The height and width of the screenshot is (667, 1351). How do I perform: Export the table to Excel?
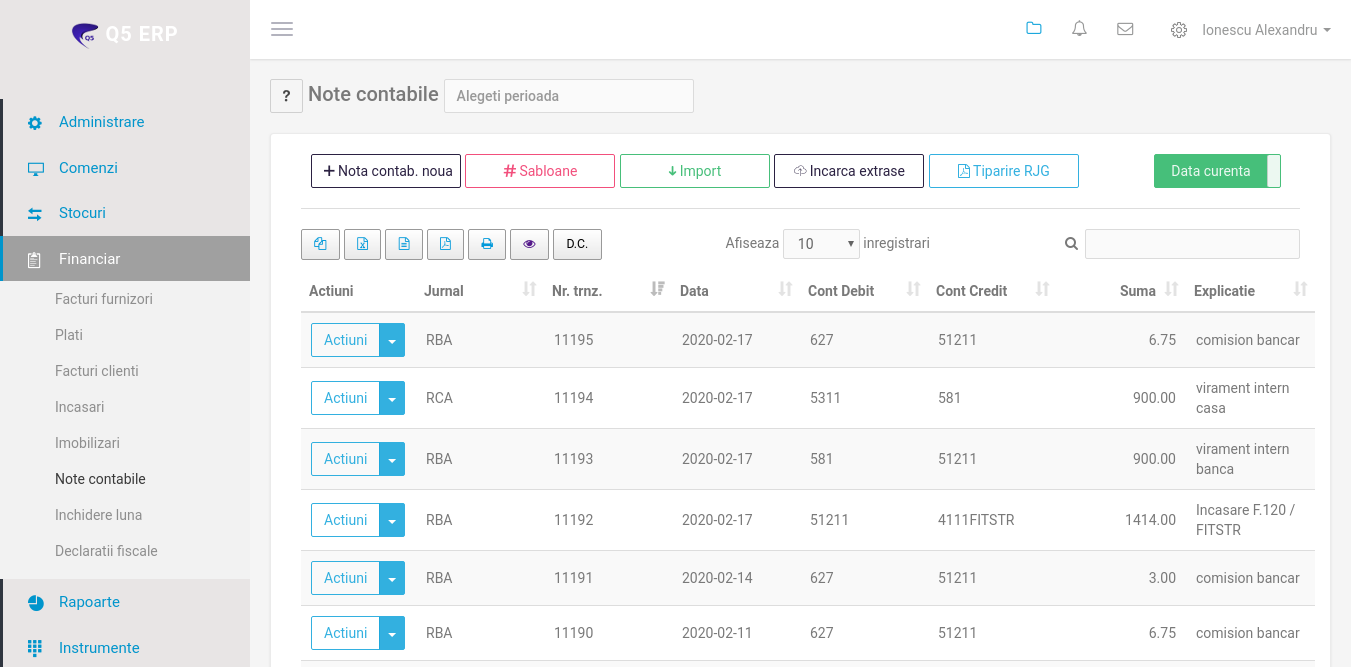[362, 244]
